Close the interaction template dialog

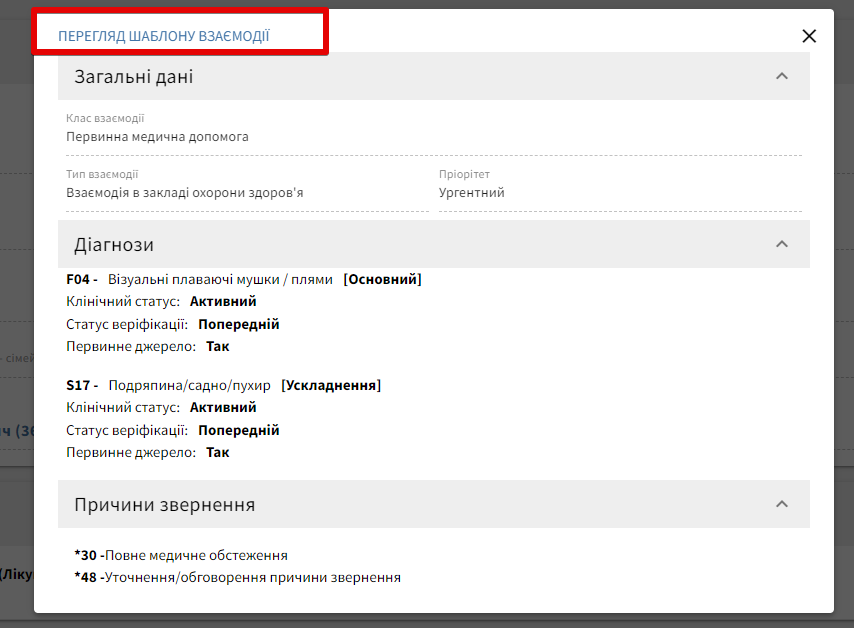click(809, 36)
